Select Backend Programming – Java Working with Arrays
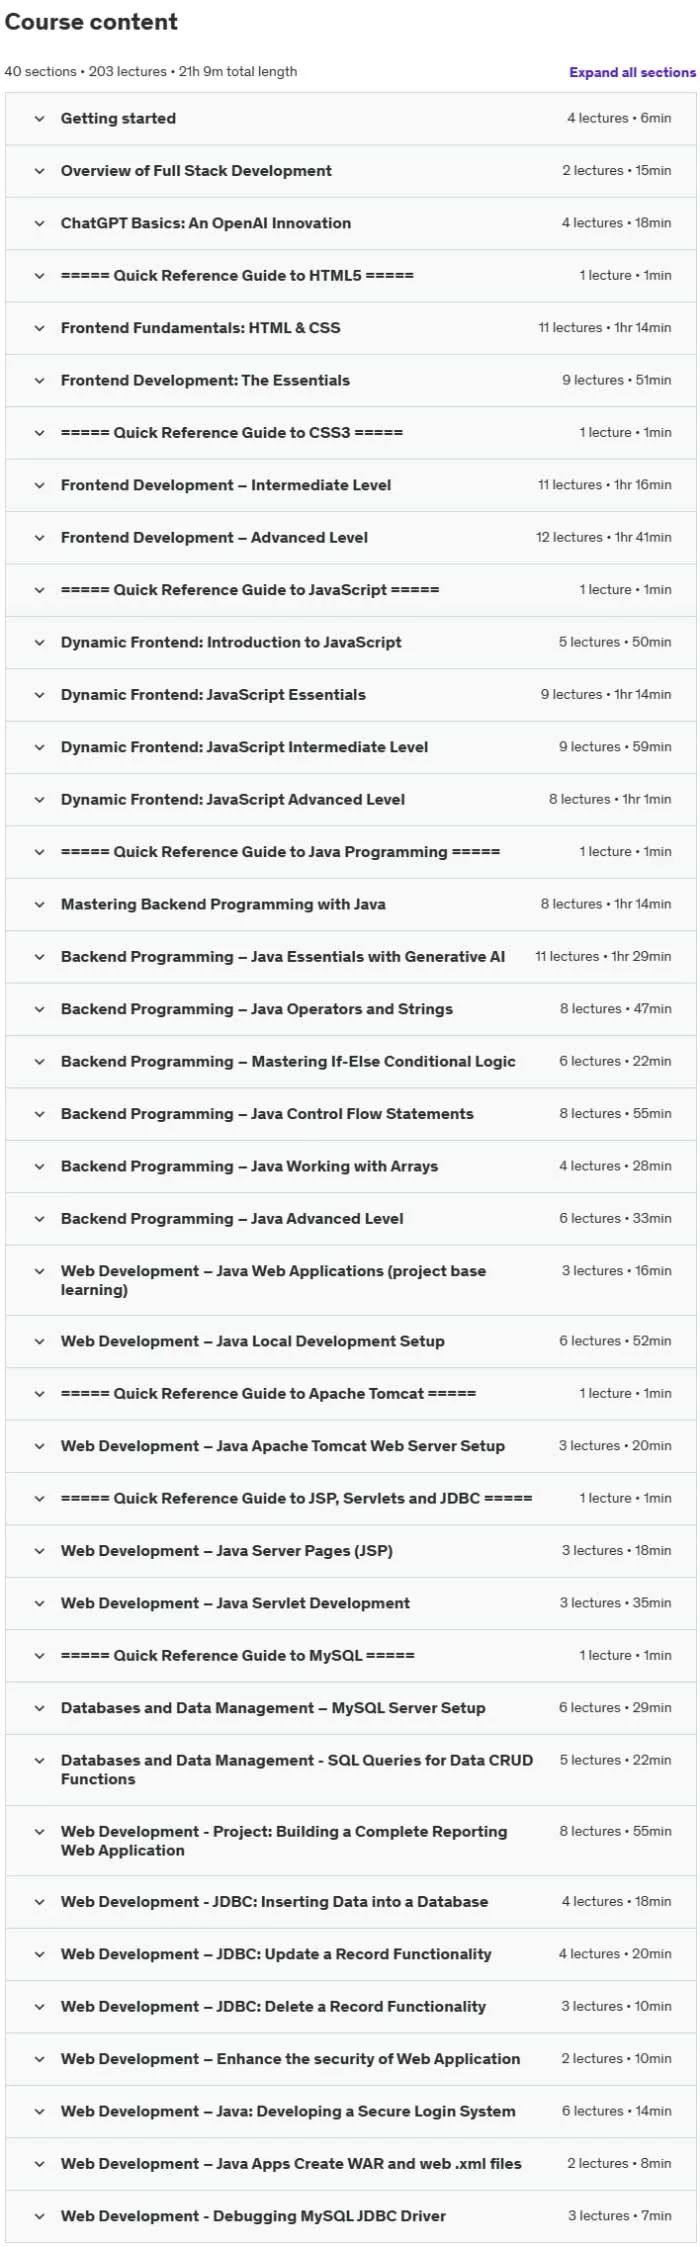 (x=350, y=1166)
